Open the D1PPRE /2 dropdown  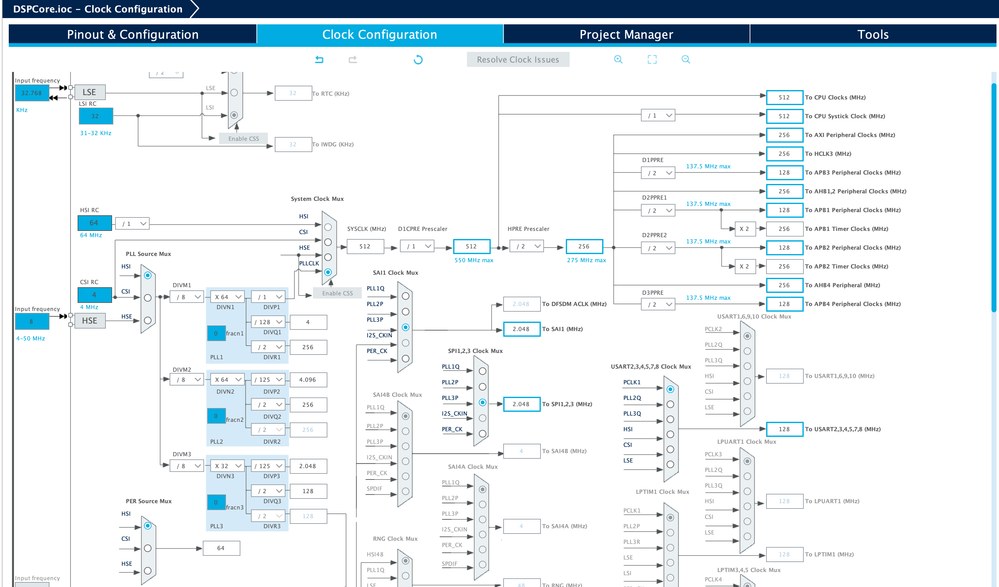coord(658,173)
